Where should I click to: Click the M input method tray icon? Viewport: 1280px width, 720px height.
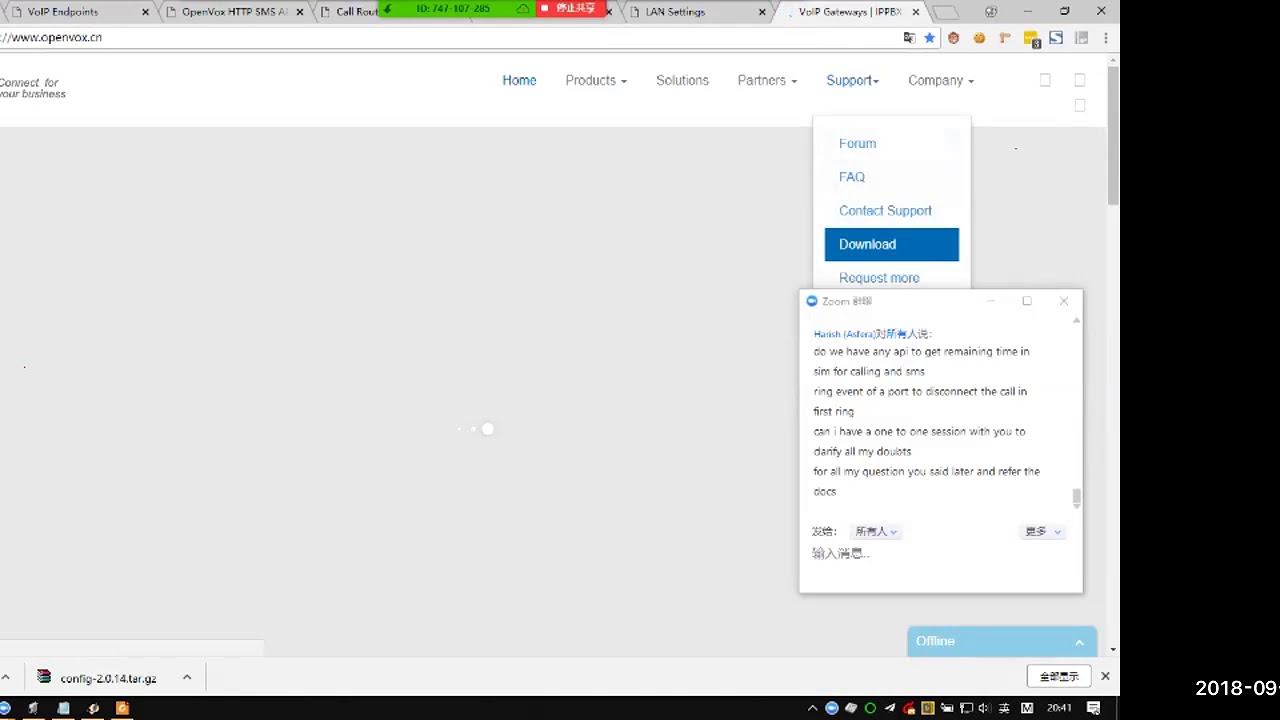tap(1027, 708)
